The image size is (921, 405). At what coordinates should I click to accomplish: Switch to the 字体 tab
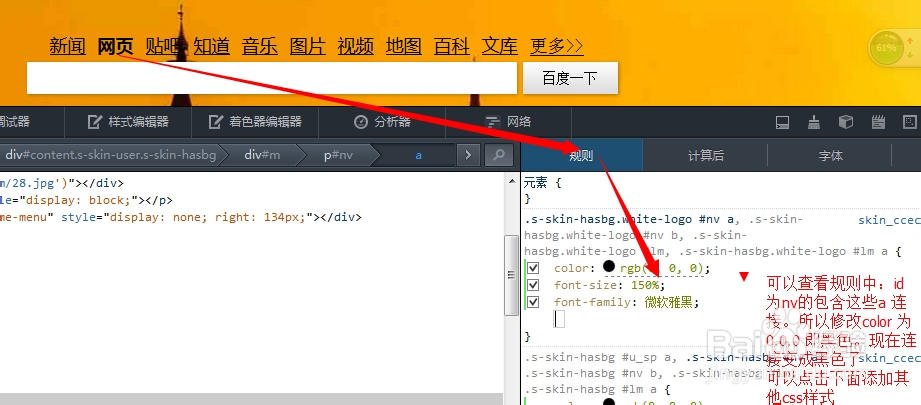point(830,156)
